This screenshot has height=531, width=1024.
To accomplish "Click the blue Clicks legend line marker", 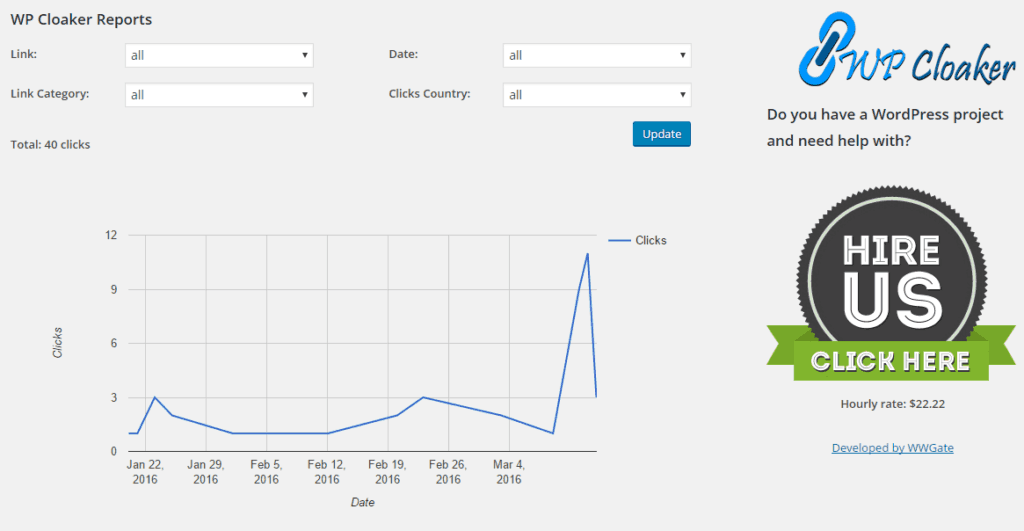I will pos(619,240).
